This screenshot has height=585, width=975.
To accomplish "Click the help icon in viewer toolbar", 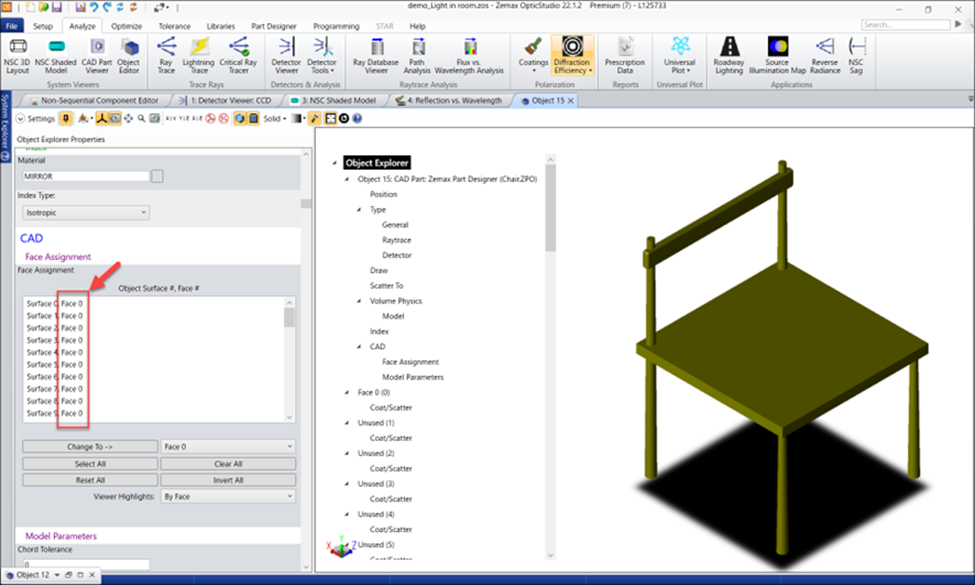I will (357, 118).
